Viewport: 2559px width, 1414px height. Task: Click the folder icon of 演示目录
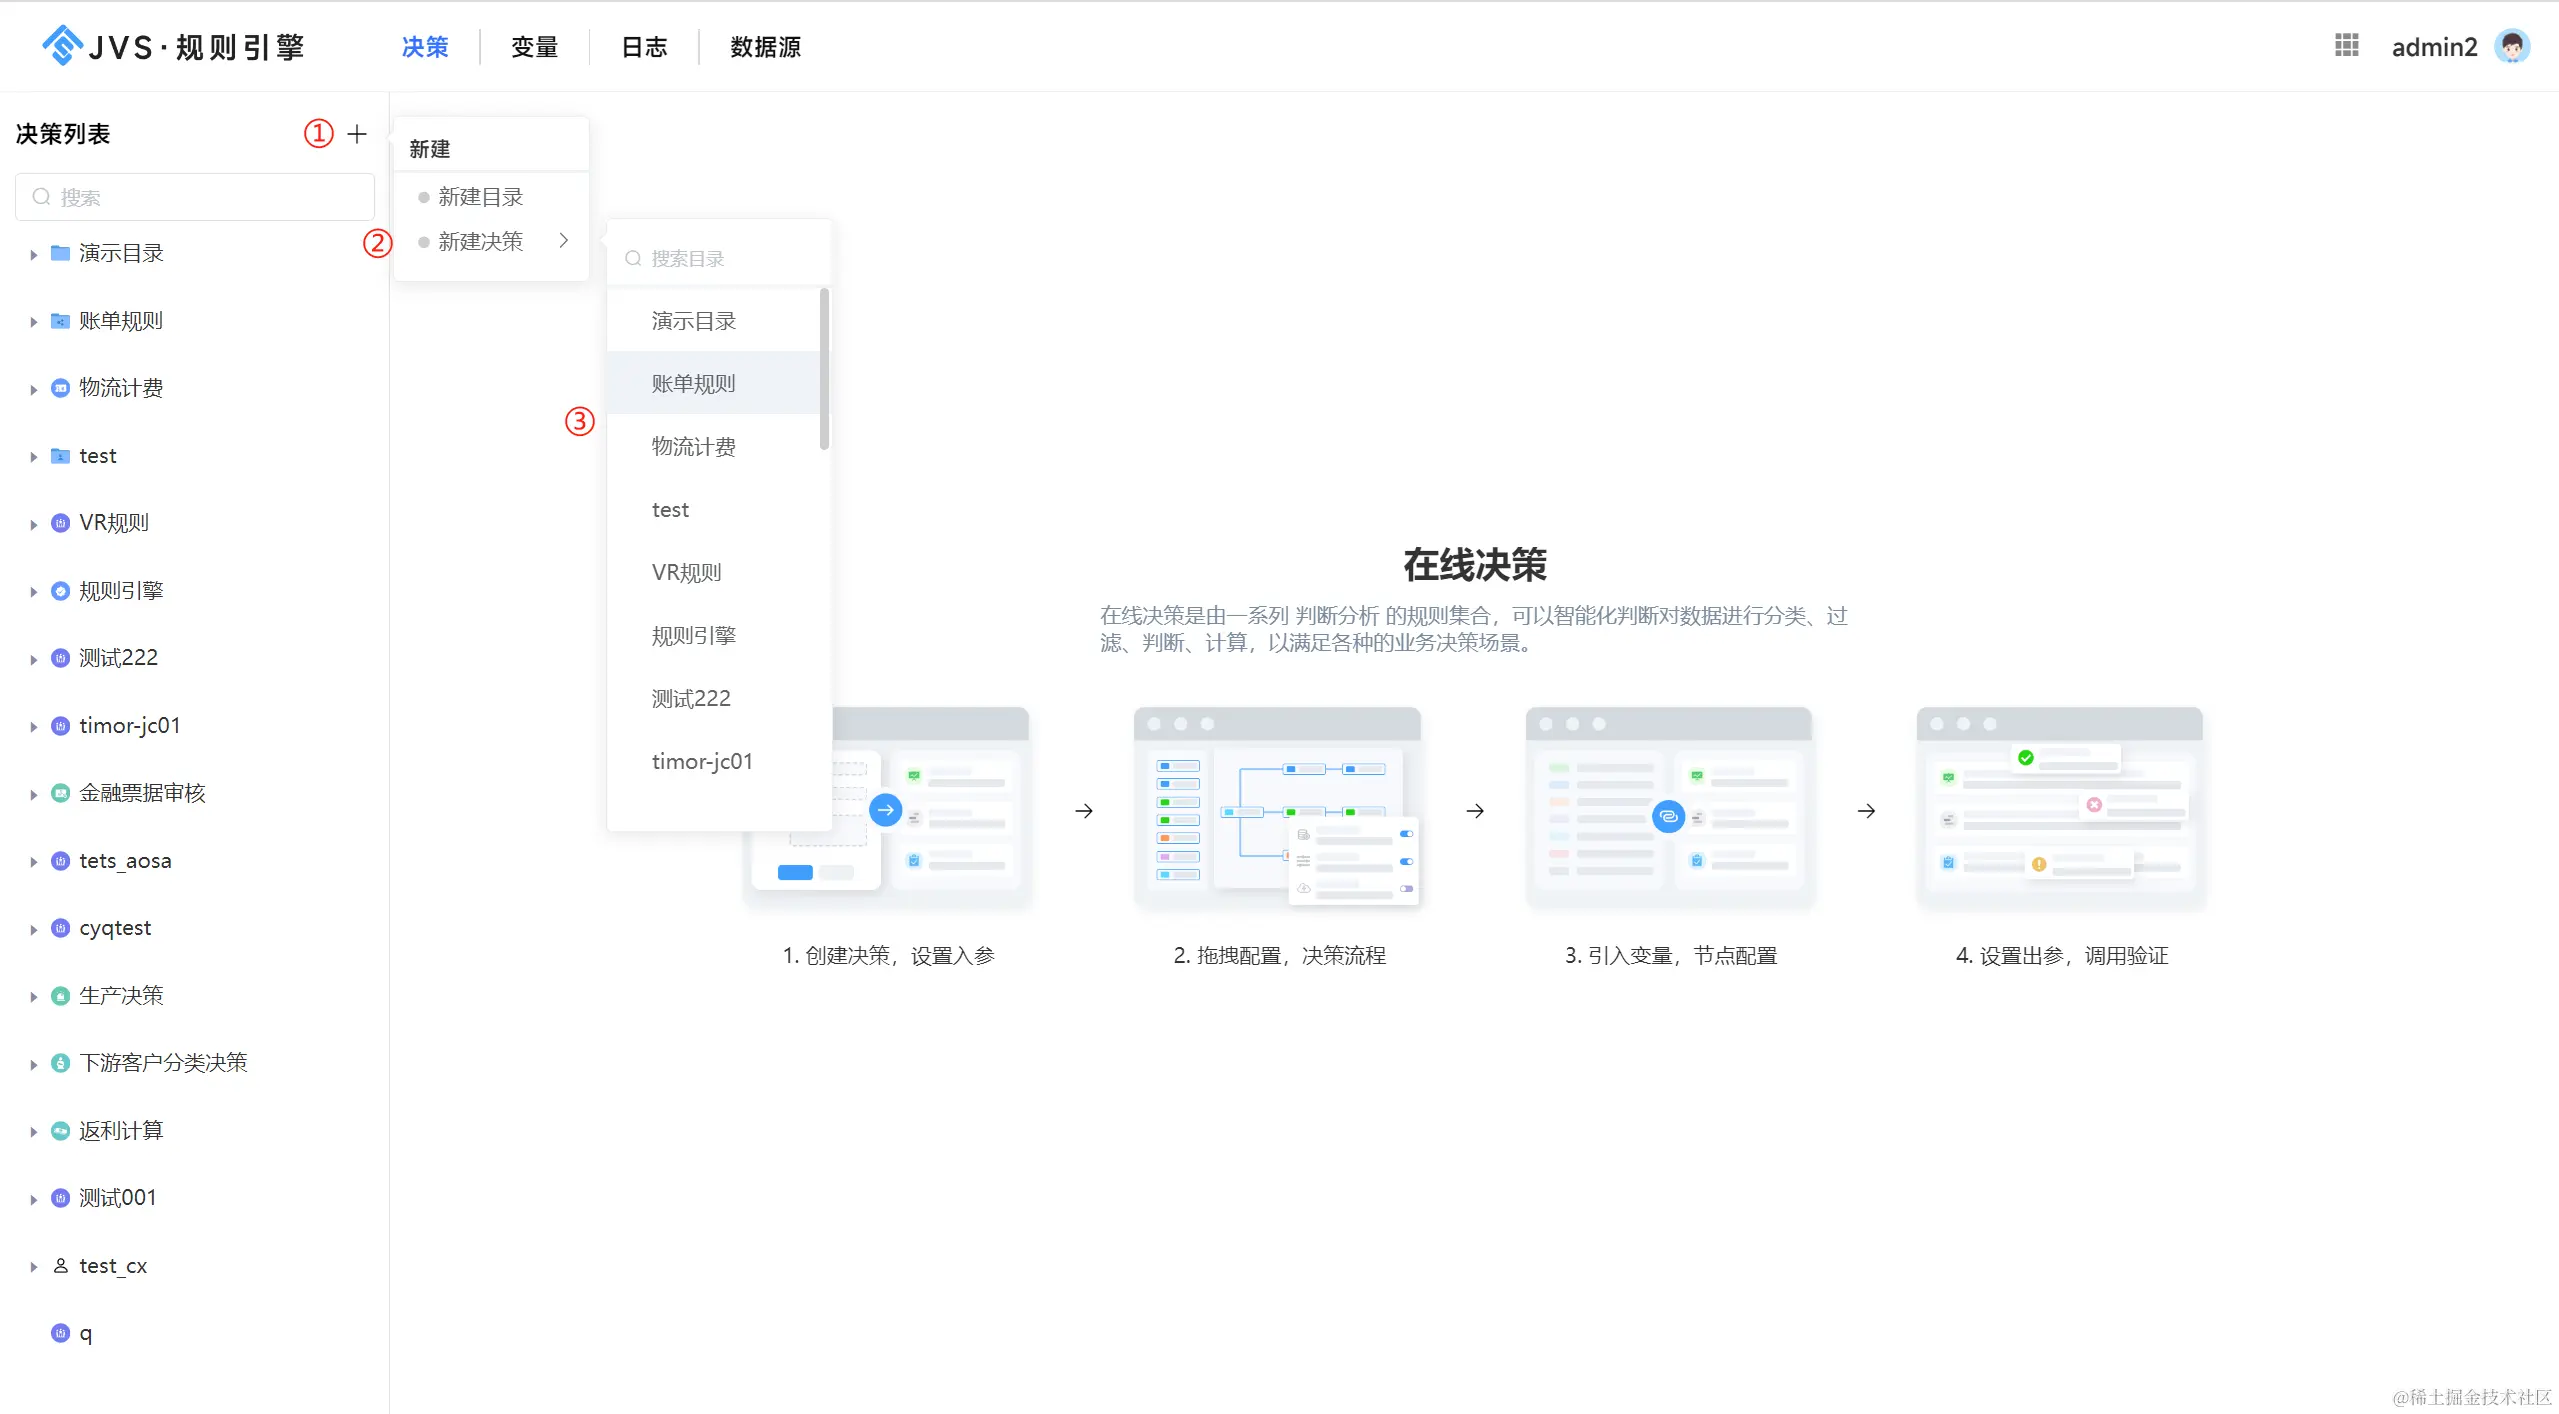point(60,253)
